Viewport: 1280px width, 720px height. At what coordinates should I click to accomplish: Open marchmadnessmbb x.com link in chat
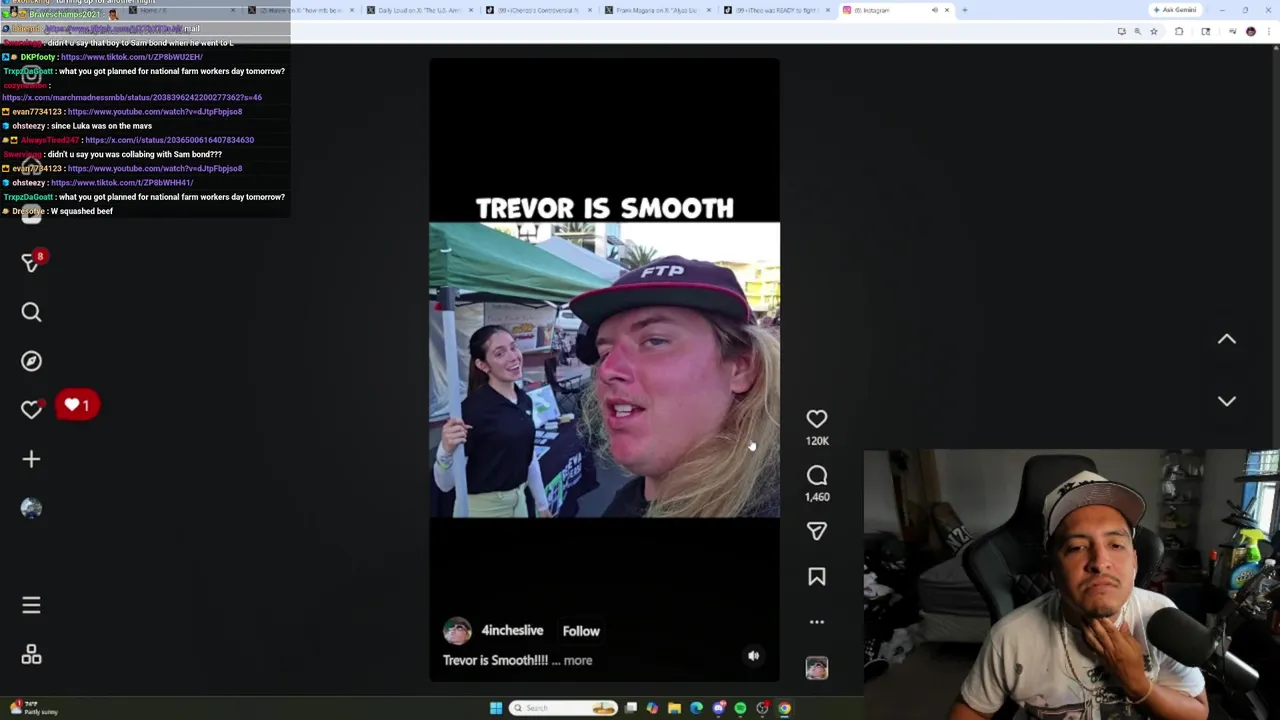132,97
